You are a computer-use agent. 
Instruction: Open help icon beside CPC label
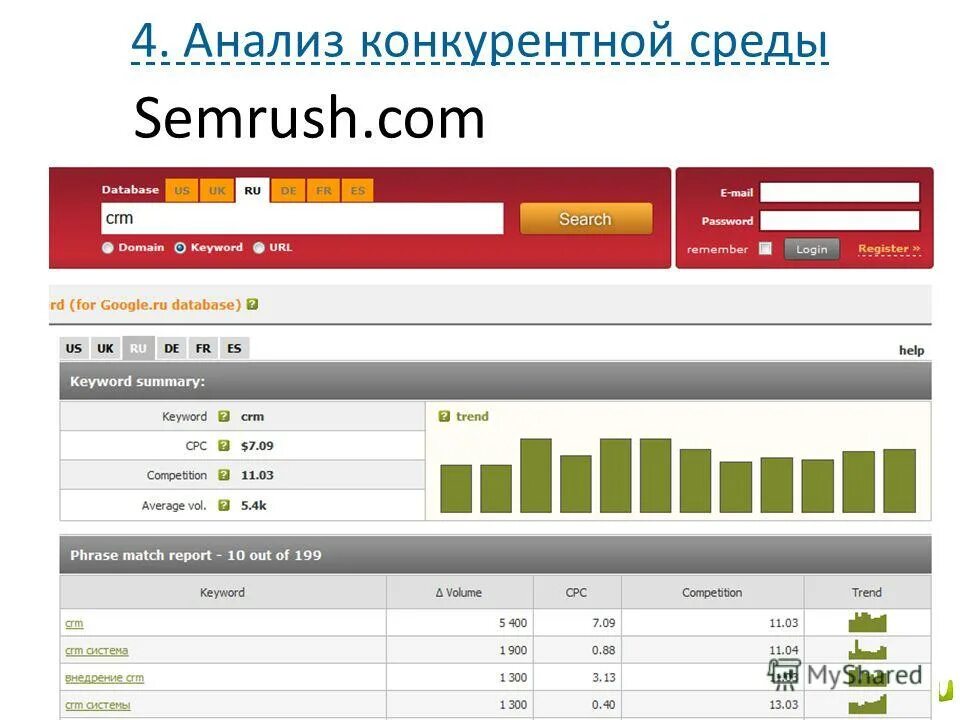pyautogui.click(x=224, y=446)
